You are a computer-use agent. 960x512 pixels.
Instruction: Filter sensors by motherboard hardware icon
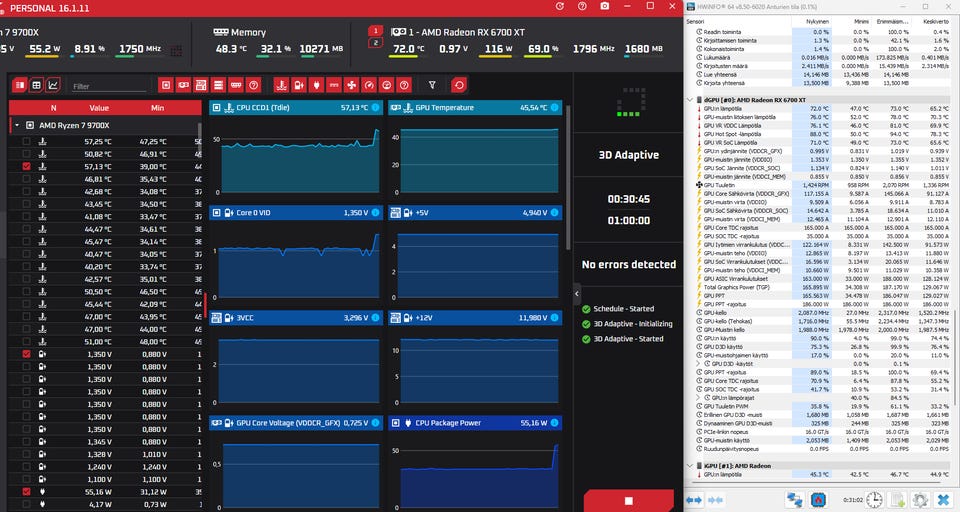coord(201,85)
